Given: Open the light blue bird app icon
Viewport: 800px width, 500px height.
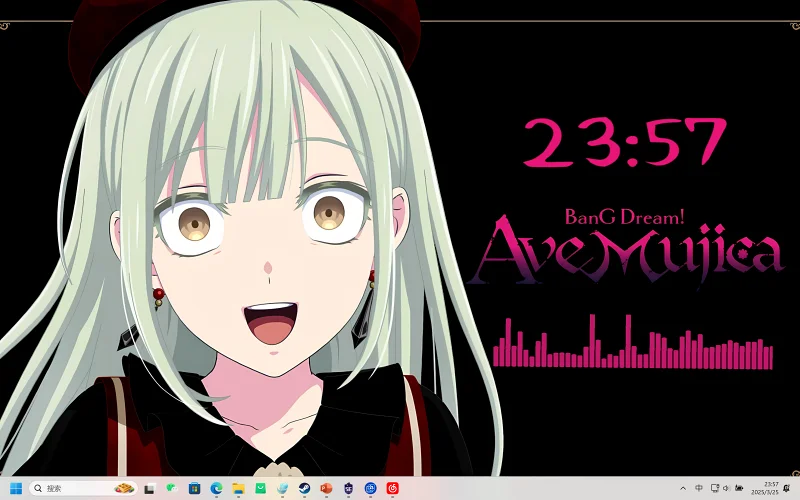Looking at the screenshot, I should click(283, 488).
